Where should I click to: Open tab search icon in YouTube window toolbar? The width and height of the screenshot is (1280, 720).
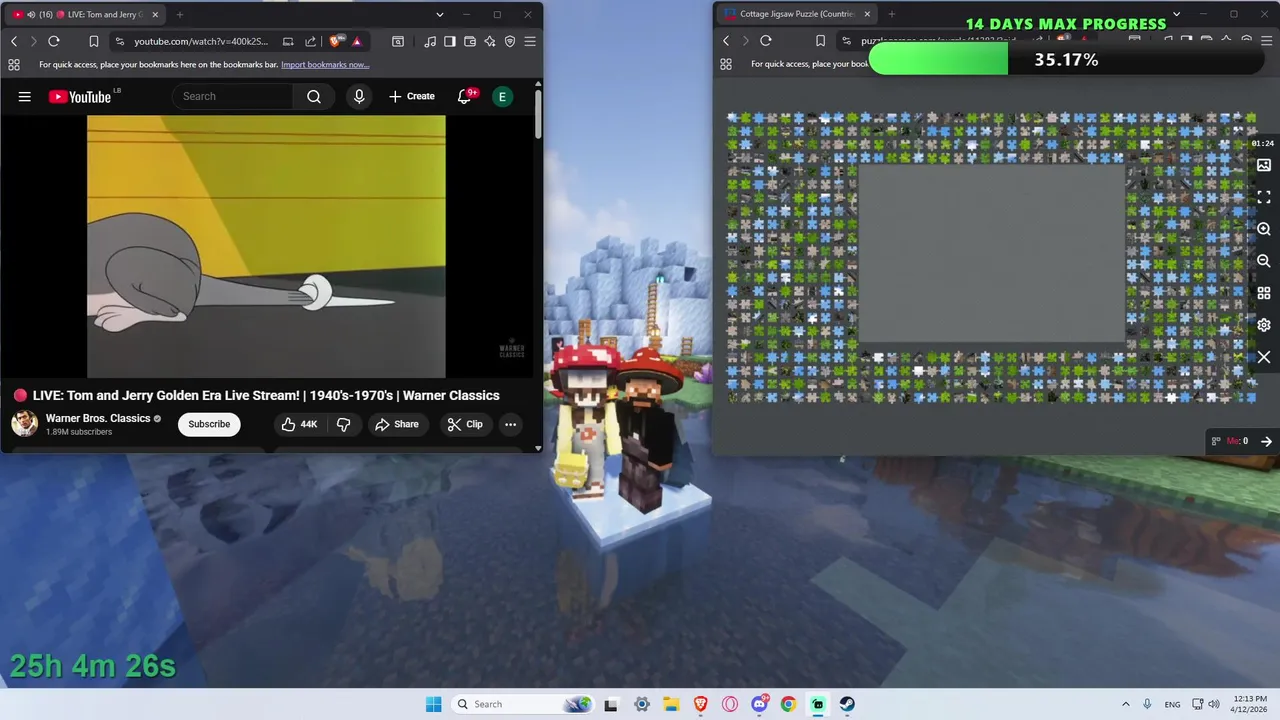pyautogui.click(x=398, y=41)
